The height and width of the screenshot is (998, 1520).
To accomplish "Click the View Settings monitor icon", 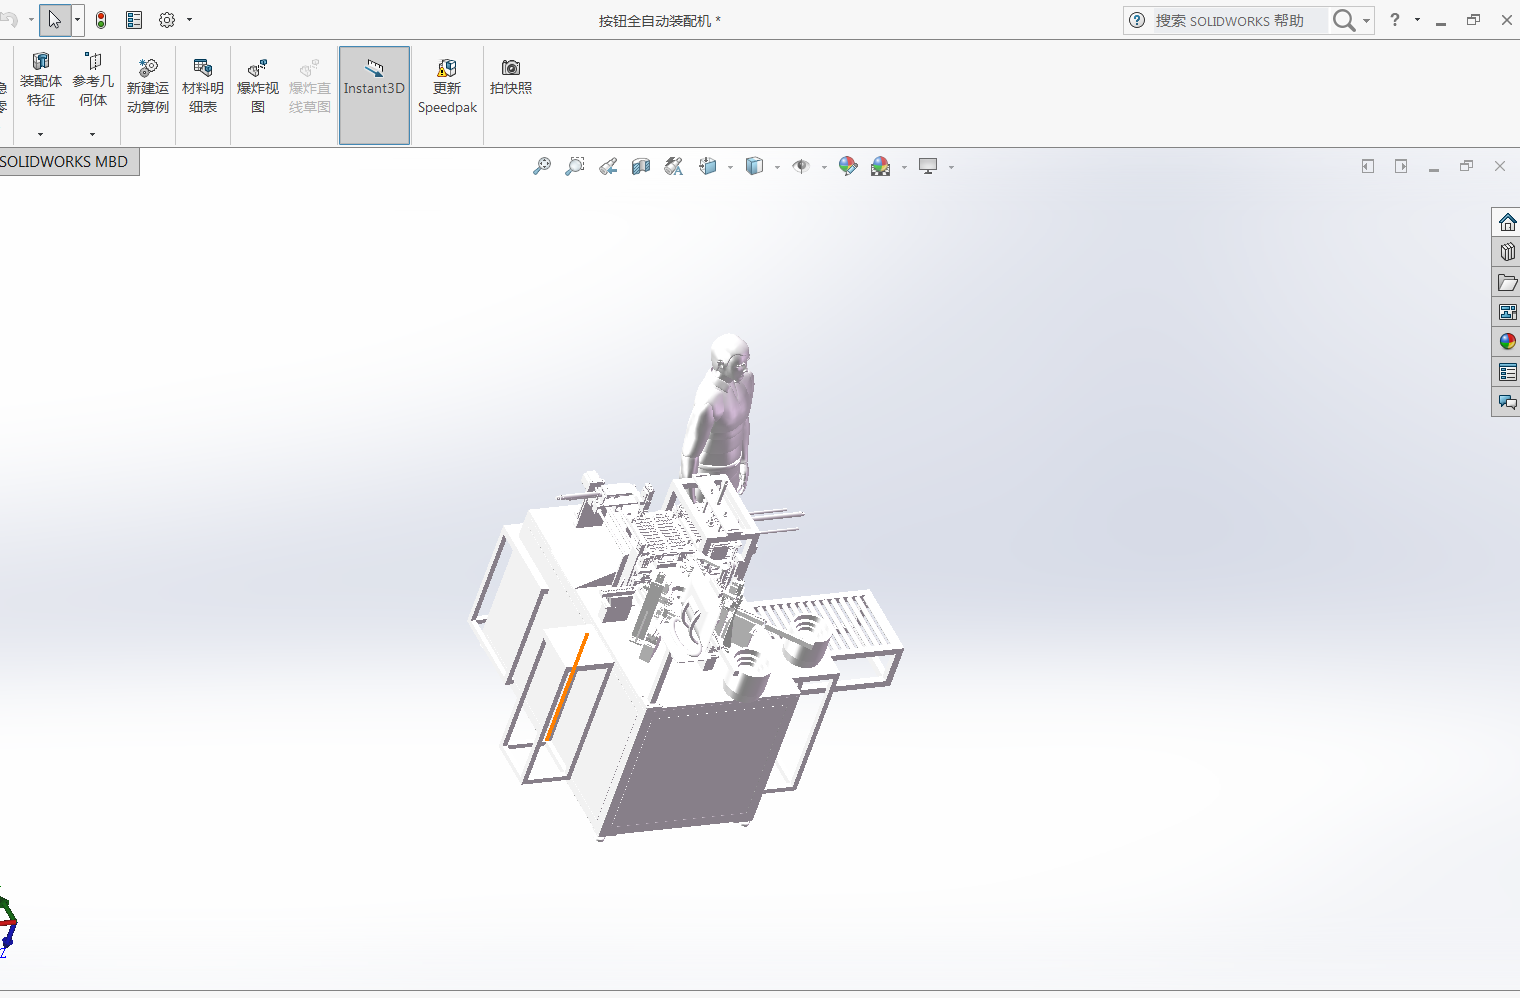I will pyautogui.click(x=928, y=166).
